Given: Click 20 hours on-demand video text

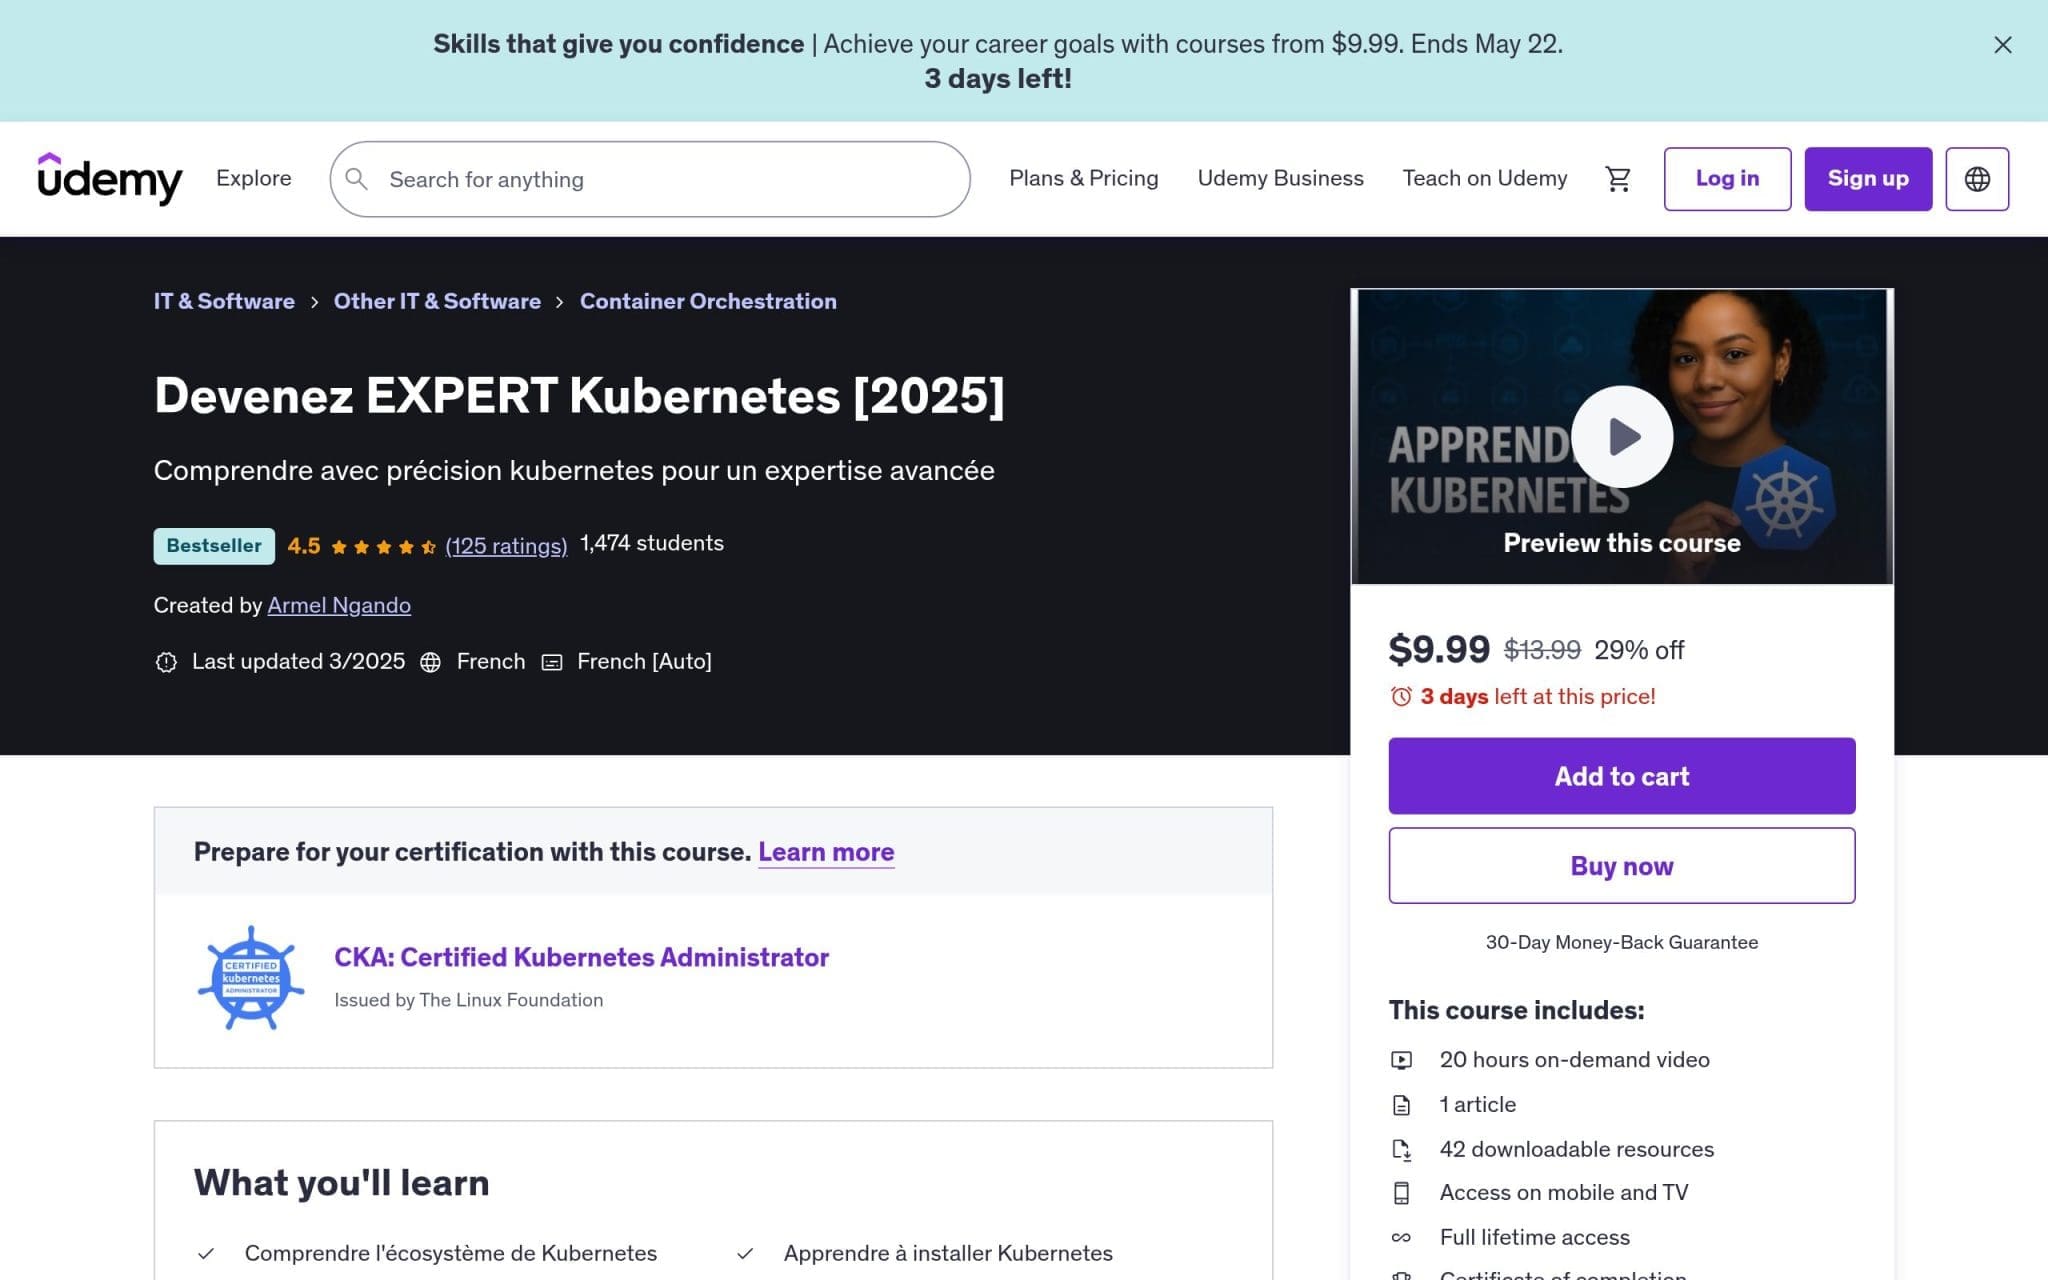Looking at the screenshot, I should (x=1574, y=1060).
